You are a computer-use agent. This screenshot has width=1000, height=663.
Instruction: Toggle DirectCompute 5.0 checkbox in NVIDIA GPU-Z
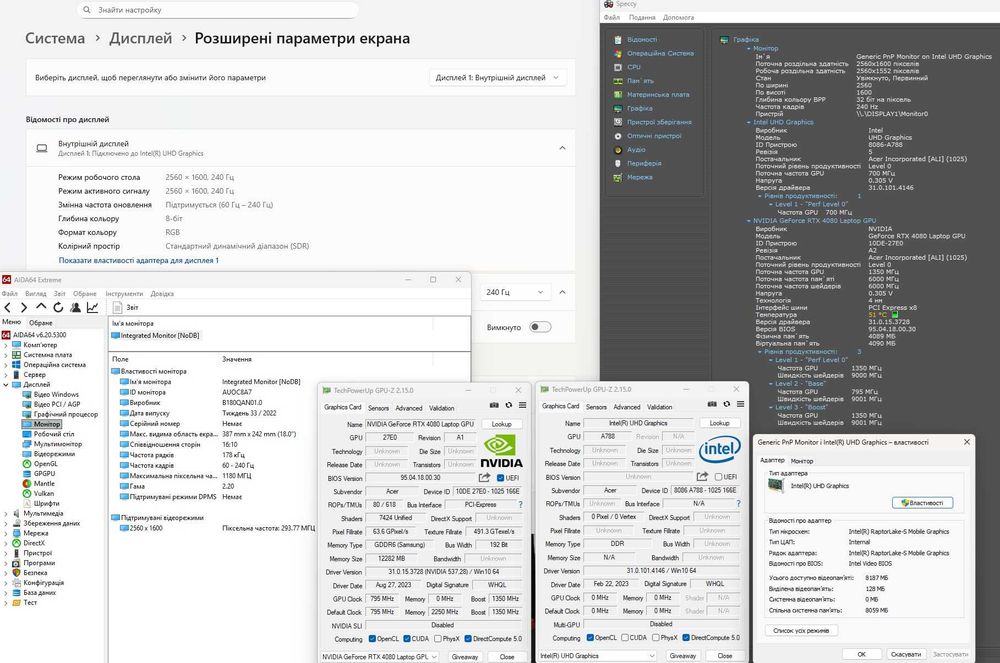click(x=468, y=639)
